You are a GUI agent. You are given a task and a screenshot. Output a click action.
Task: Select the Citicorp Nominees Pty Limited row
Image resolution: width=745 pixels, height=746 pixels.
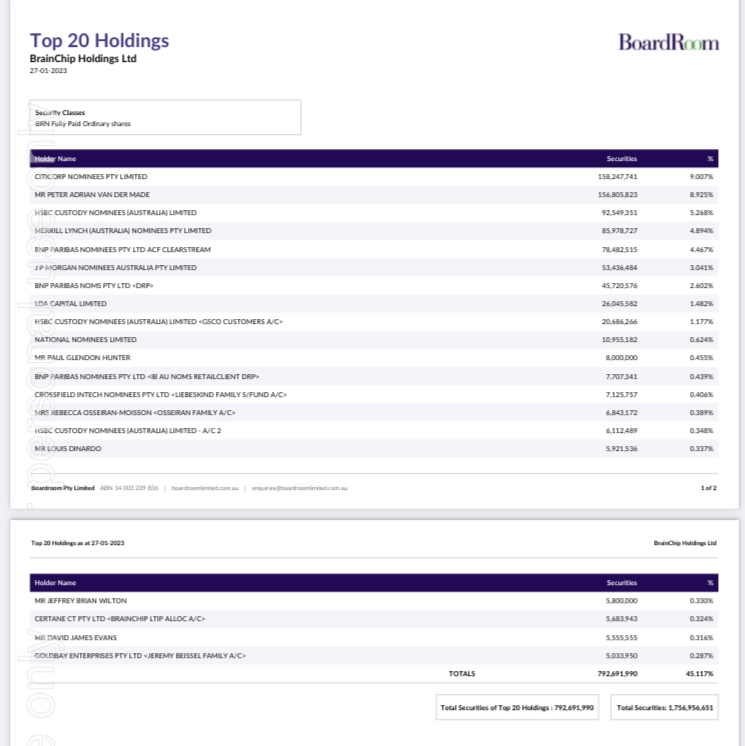point(91,177)
